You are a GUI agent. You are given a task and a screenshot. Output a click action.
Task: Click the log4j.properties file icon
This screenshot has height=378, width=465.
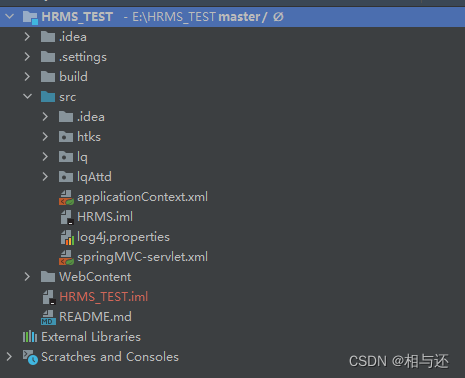pyautogui.click(x=67, y=237)
